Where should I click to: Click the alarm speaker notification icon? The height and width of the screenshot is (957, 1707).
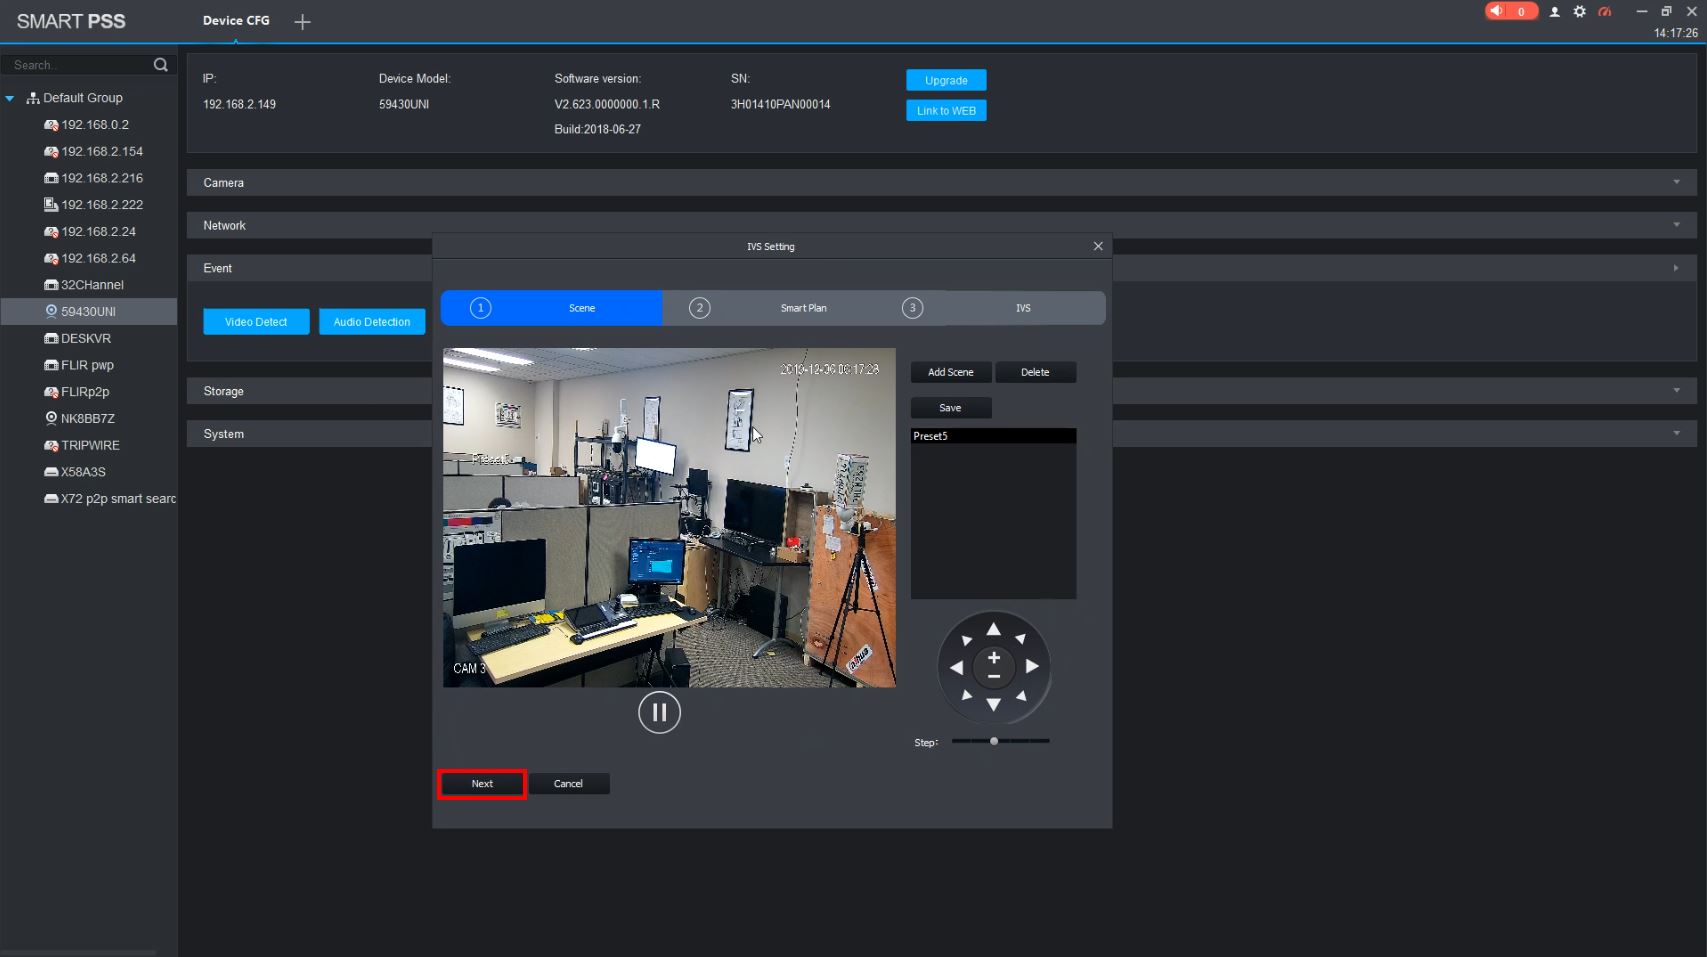[x=1497, y=11]
